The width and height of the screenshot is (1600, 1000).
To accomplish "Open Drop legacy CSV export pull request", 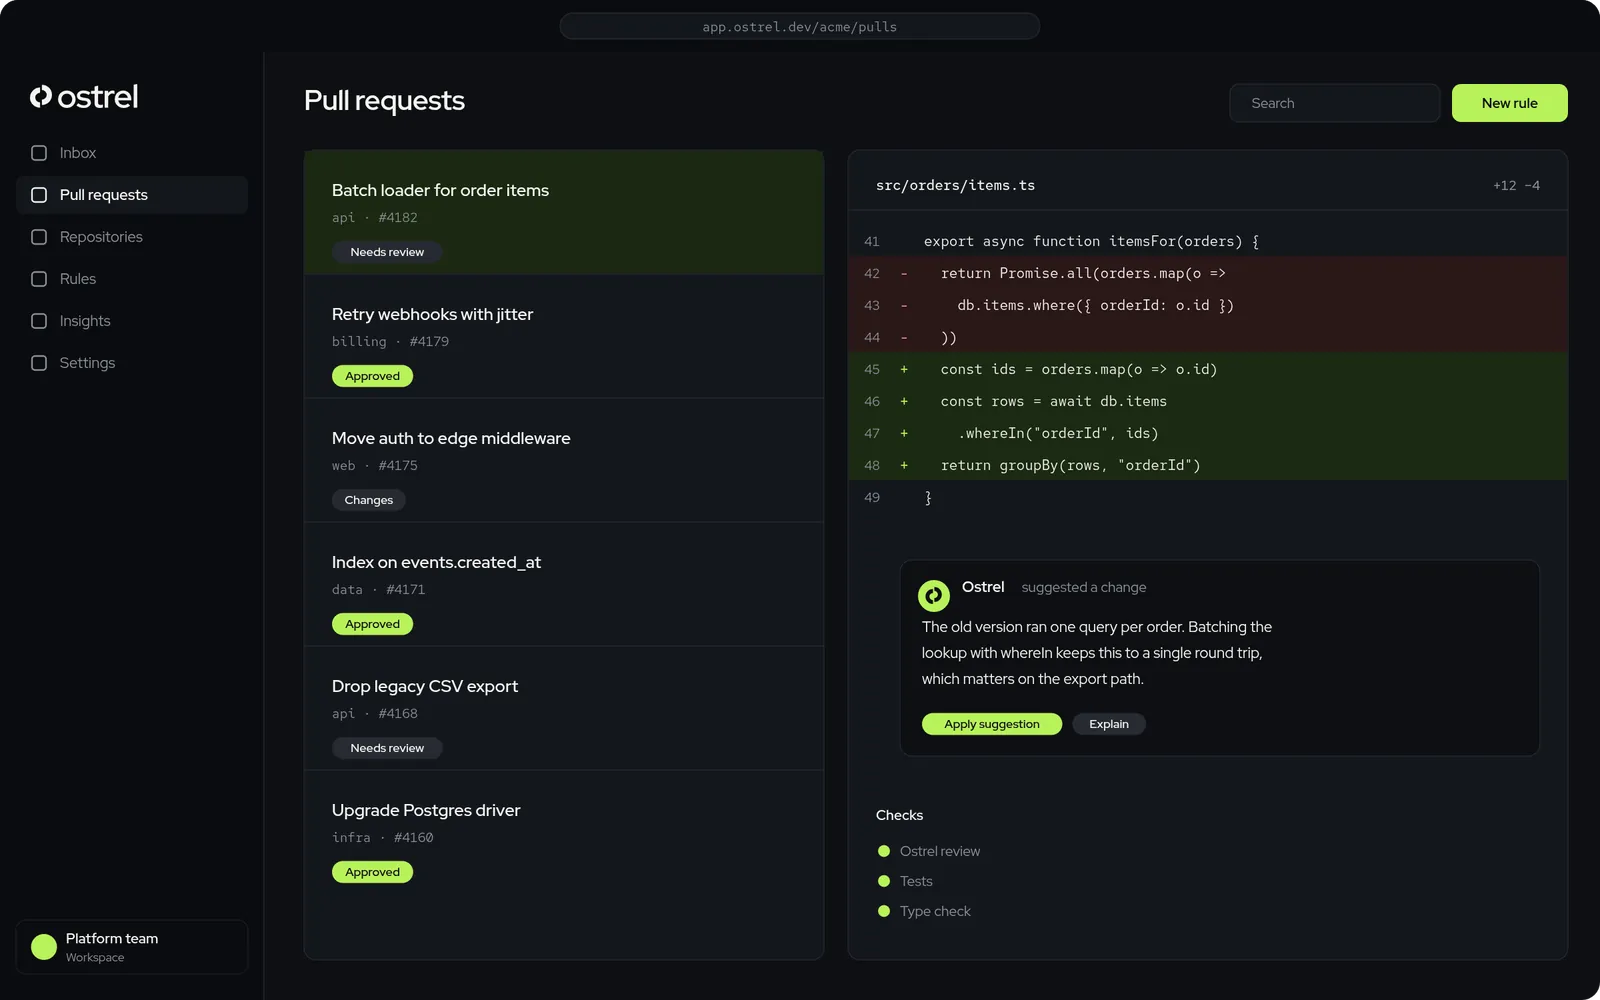I will [564, 709].
